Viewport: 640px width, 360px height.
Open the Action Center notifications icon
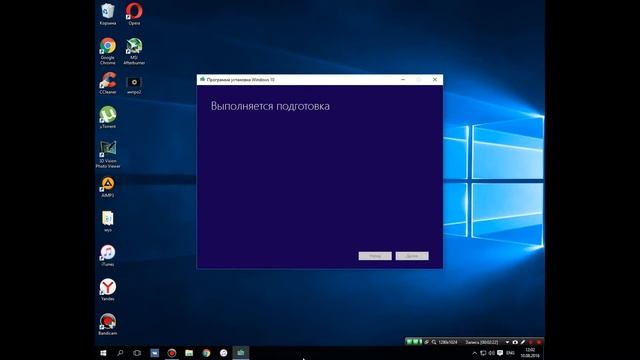[500, 353]
